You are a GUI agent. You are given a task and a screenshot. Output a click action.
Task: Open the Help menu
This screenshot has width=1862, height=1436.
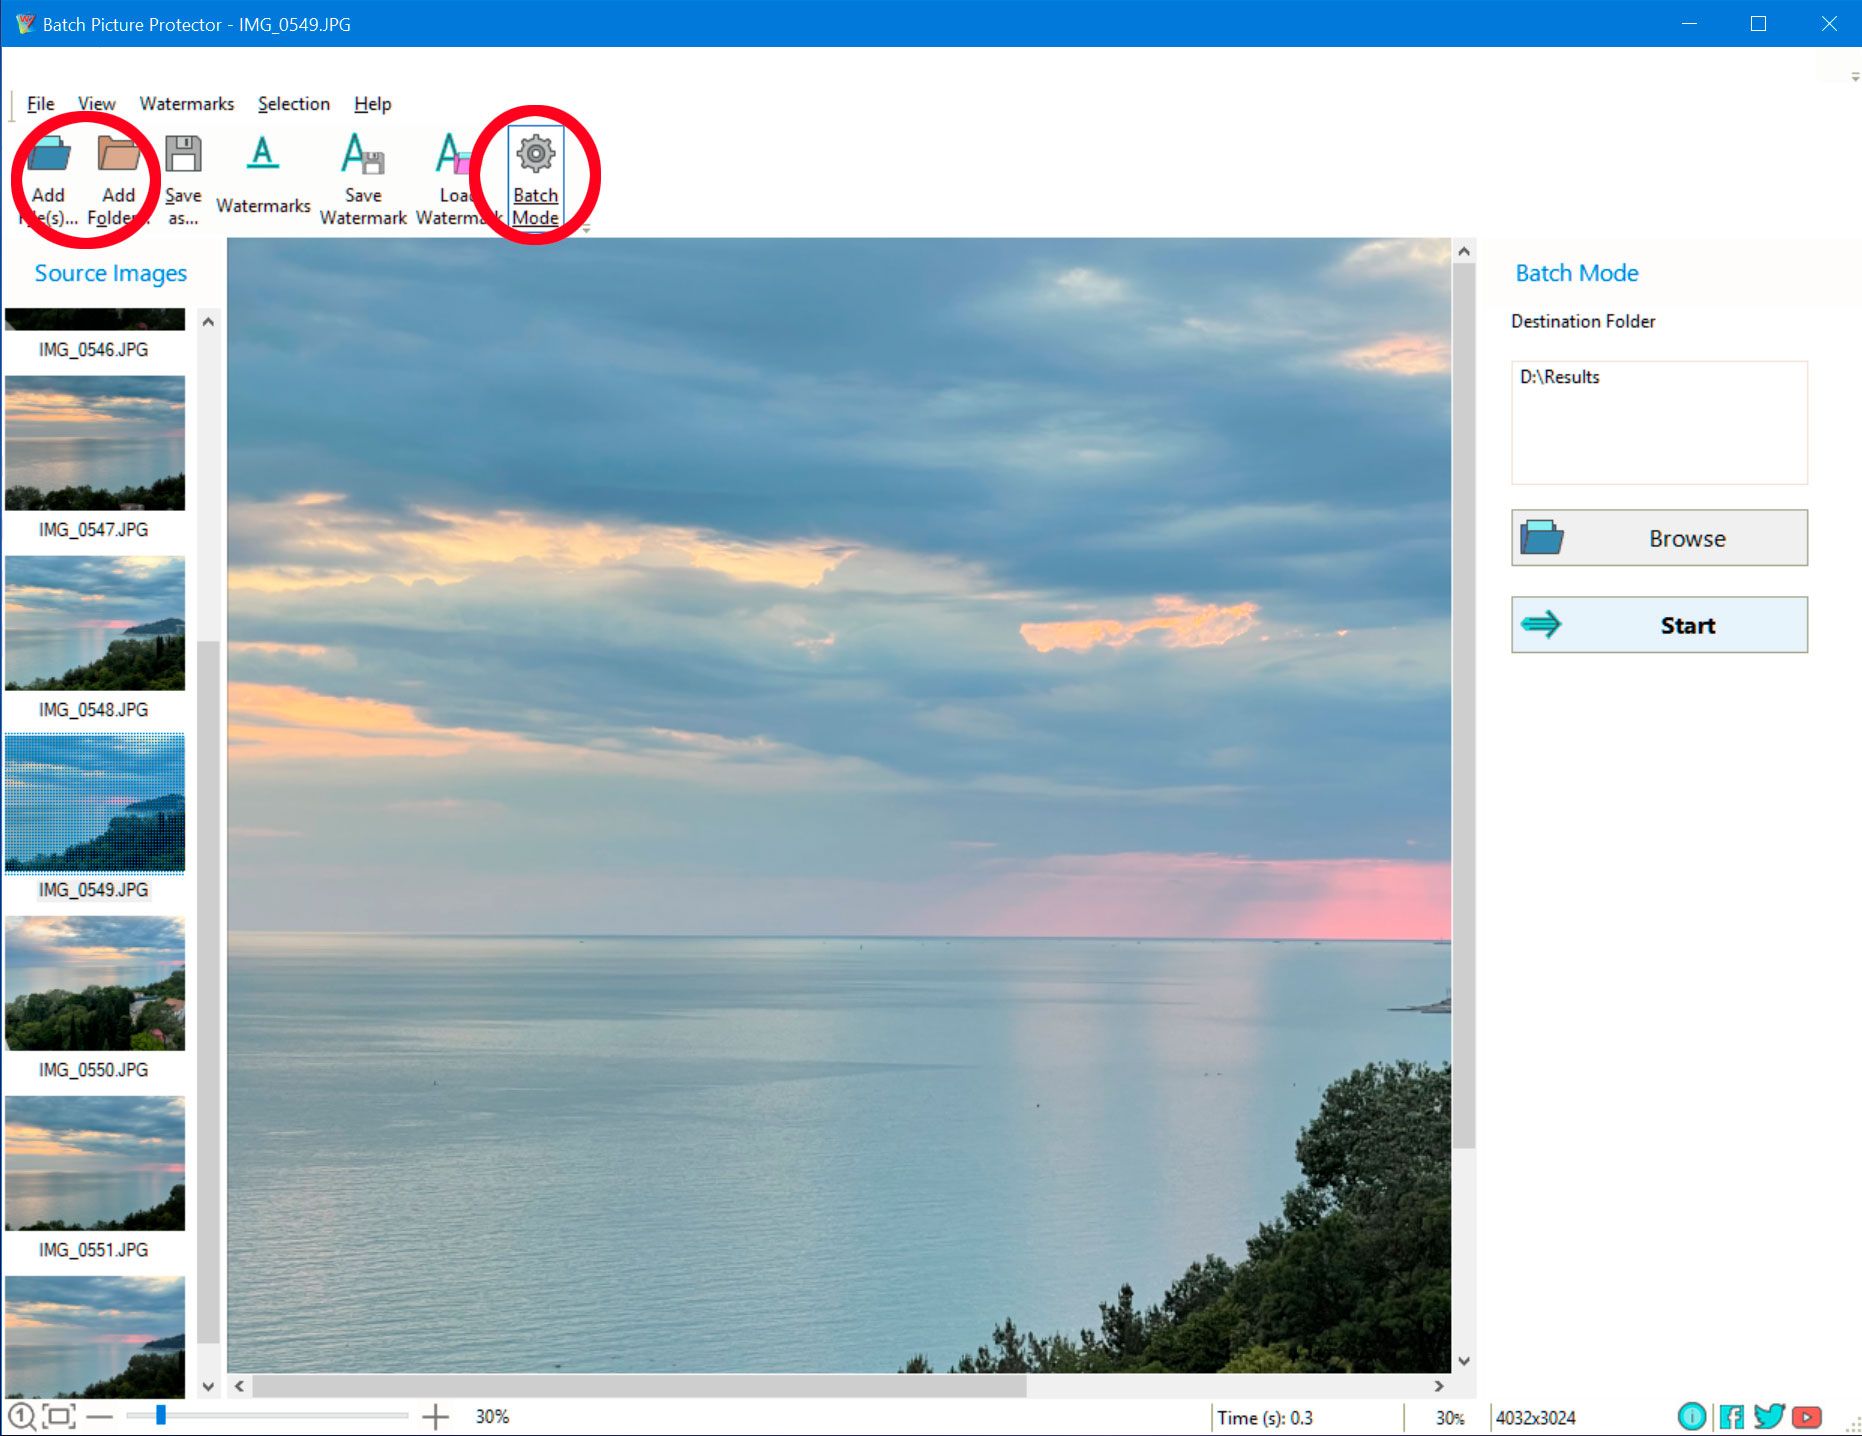[372, 104]
